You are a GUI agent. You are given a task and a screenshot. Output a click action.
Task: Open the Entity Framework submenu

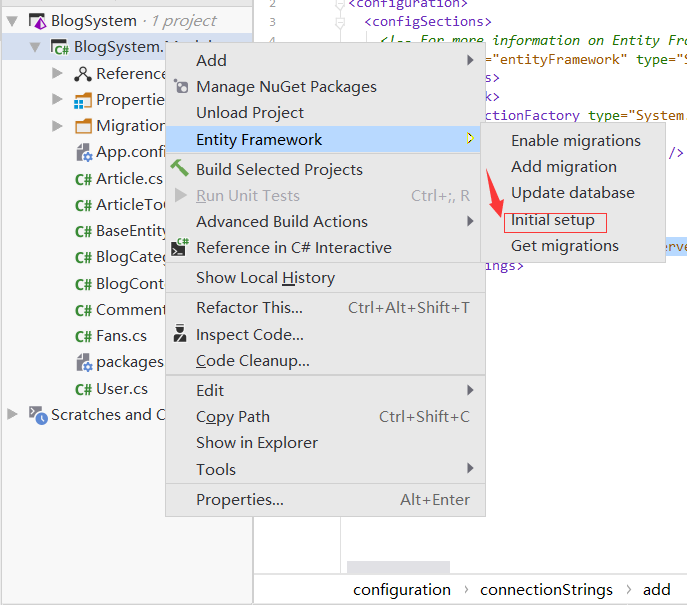click(323, 139)
